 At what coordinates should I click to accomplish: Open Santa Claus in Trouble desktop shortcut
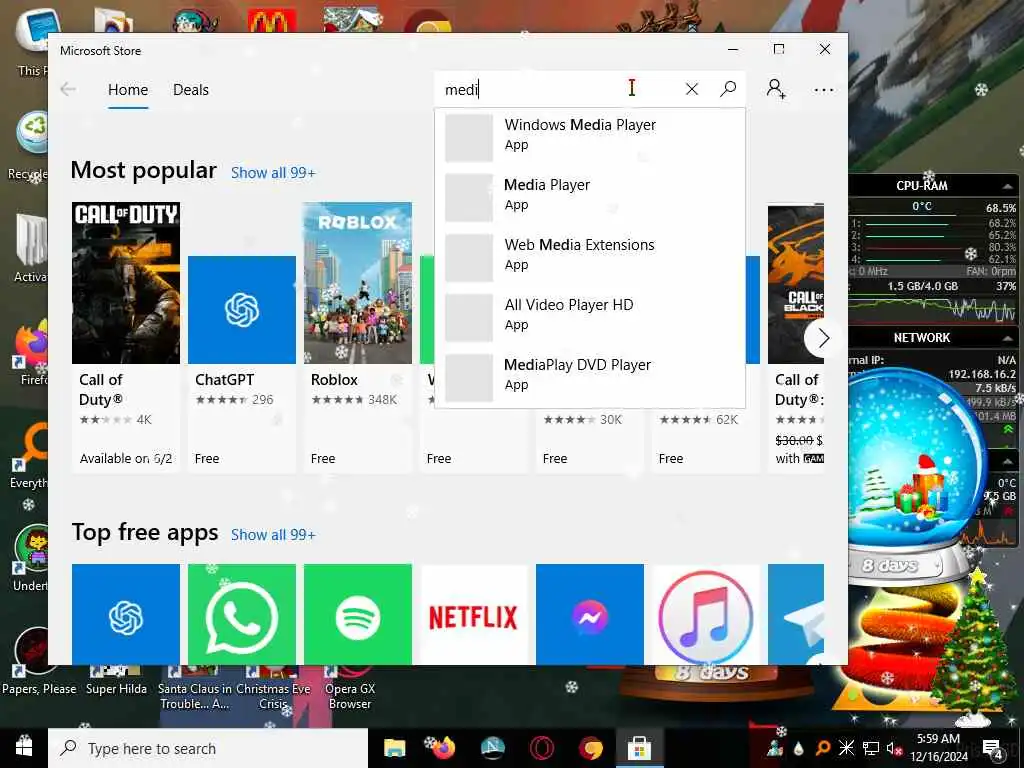tap(194, 688)
